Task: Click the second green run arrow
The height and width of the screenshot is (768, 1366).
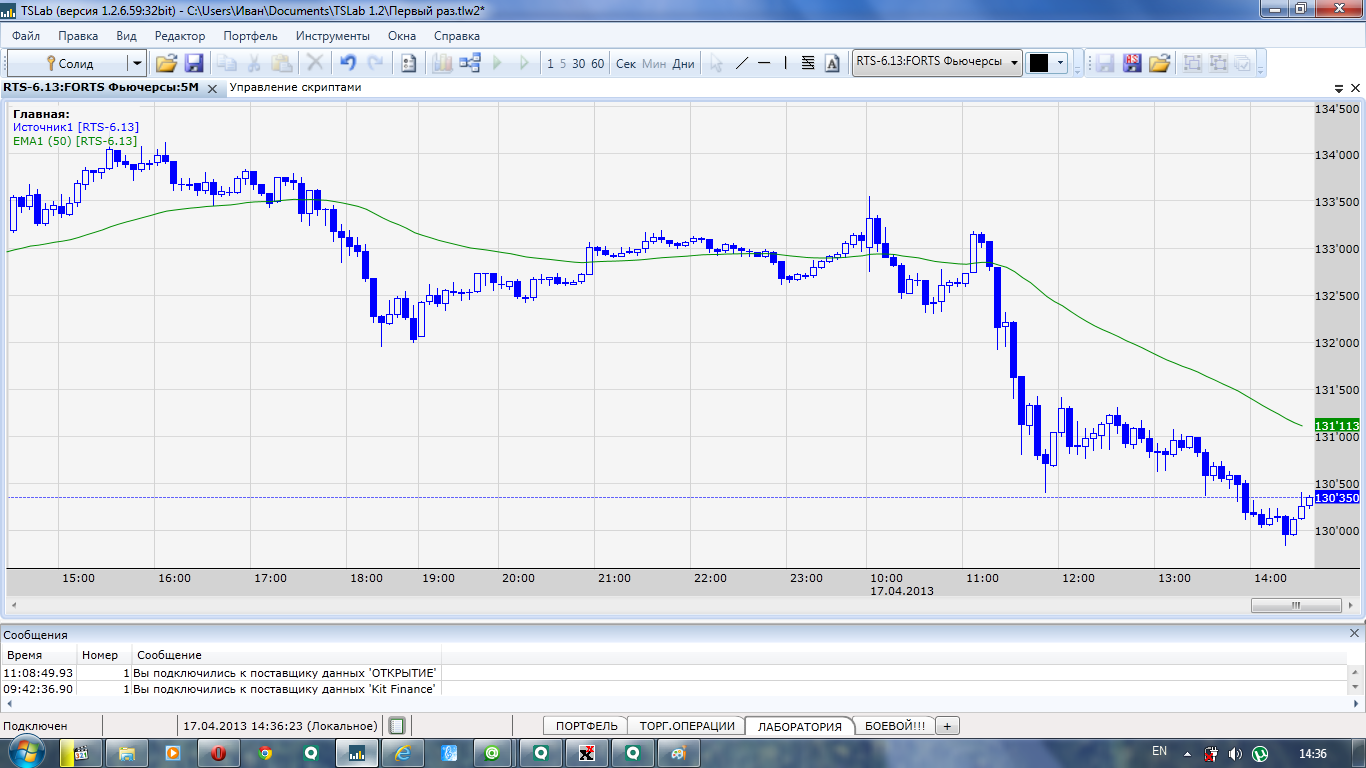Action: 524,63
